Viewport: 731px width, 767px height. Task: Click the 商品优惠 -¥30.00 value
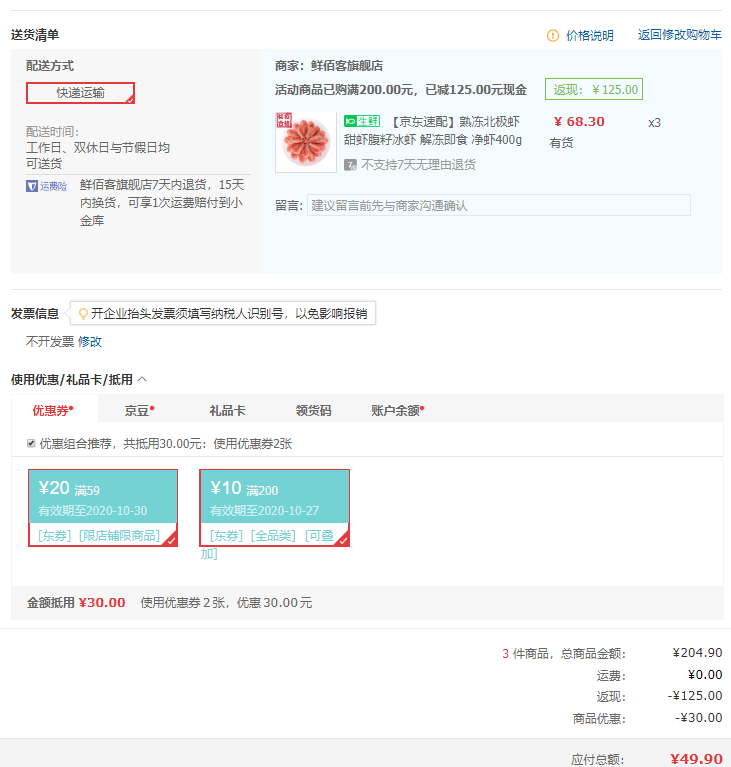pyautogui.click(x=699, y=718)
